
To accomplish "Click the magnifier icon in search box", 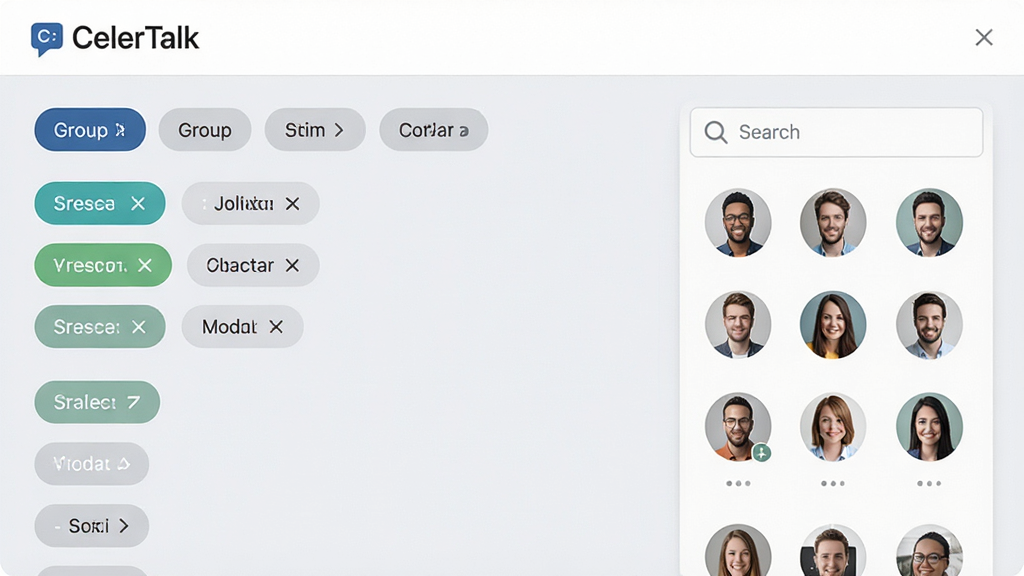I will pos(716,132).
